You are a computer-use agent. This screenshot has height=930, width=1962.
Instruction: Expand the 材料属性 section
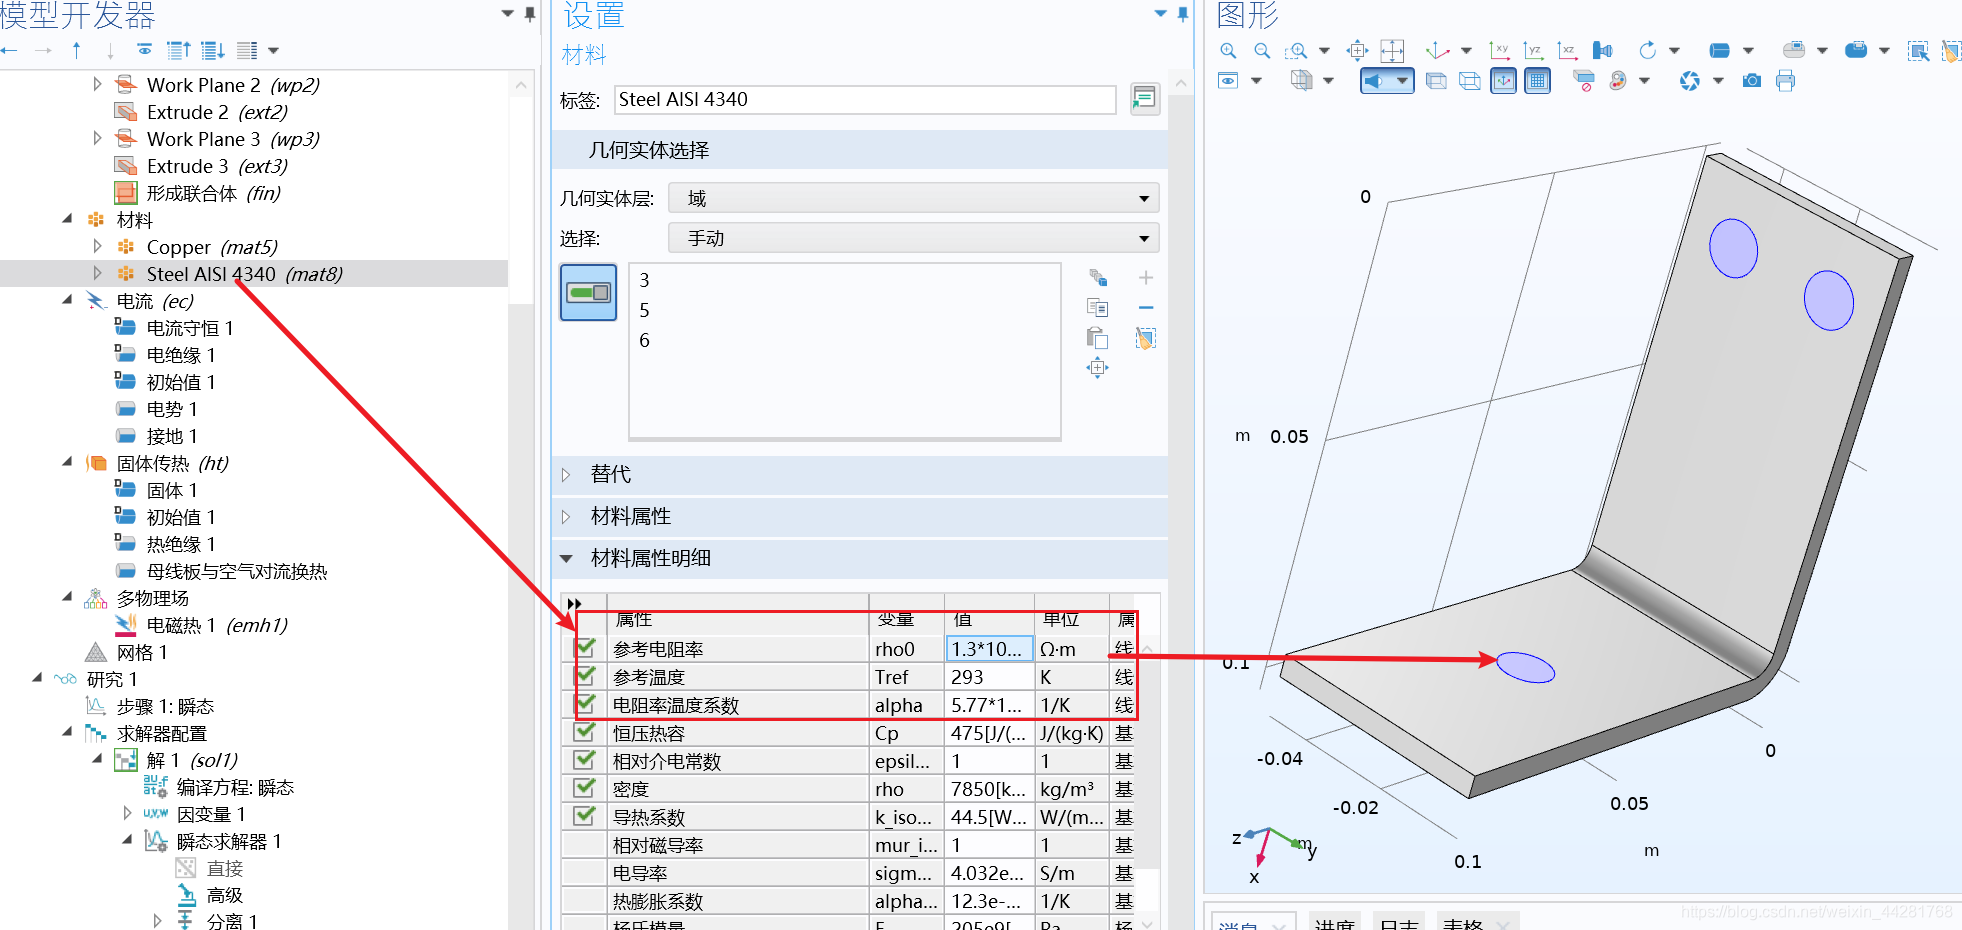coord(566,516)
